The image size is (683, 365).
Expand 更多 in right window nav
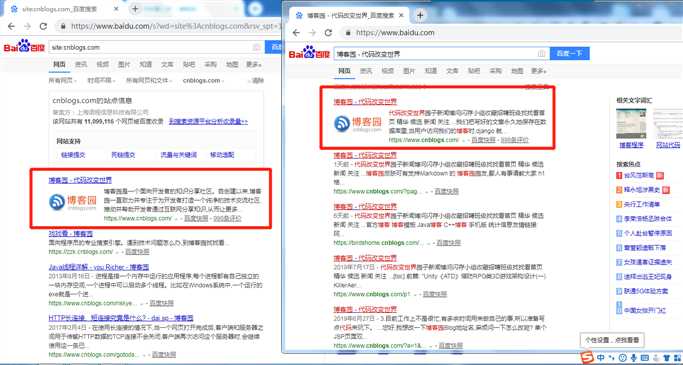click(538, 71)
